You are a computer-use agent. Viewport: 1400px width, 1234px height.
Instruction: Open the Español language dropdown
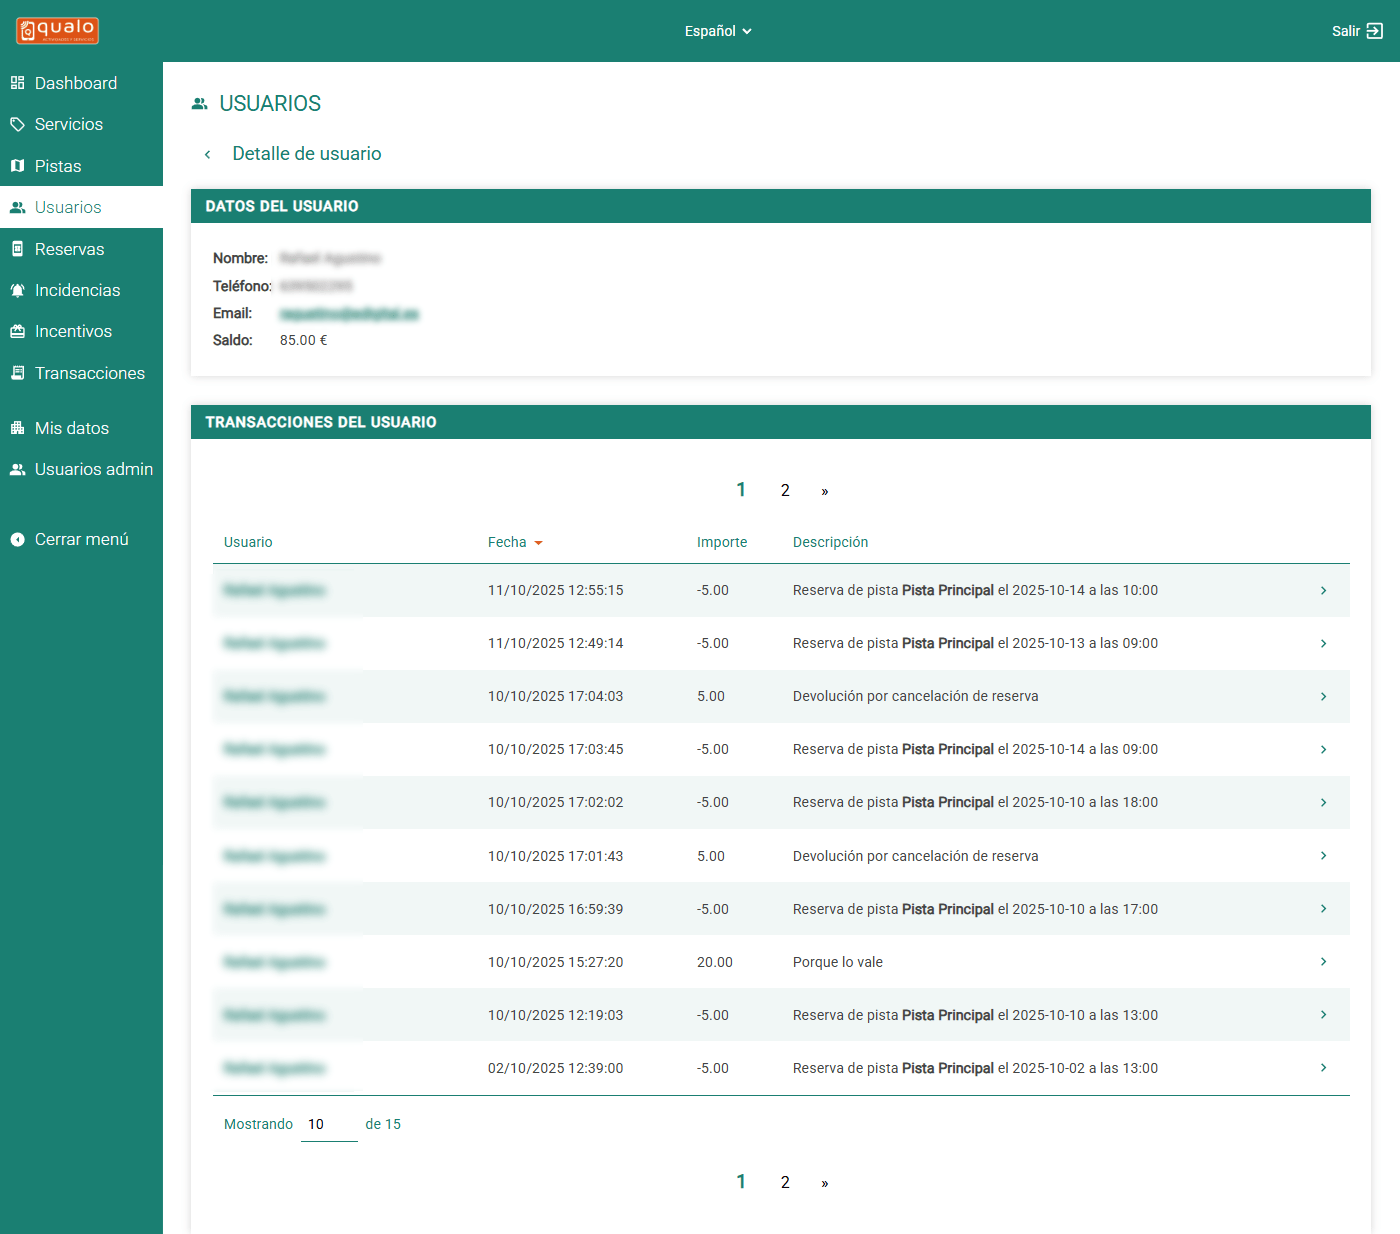(x=717, y=31)
